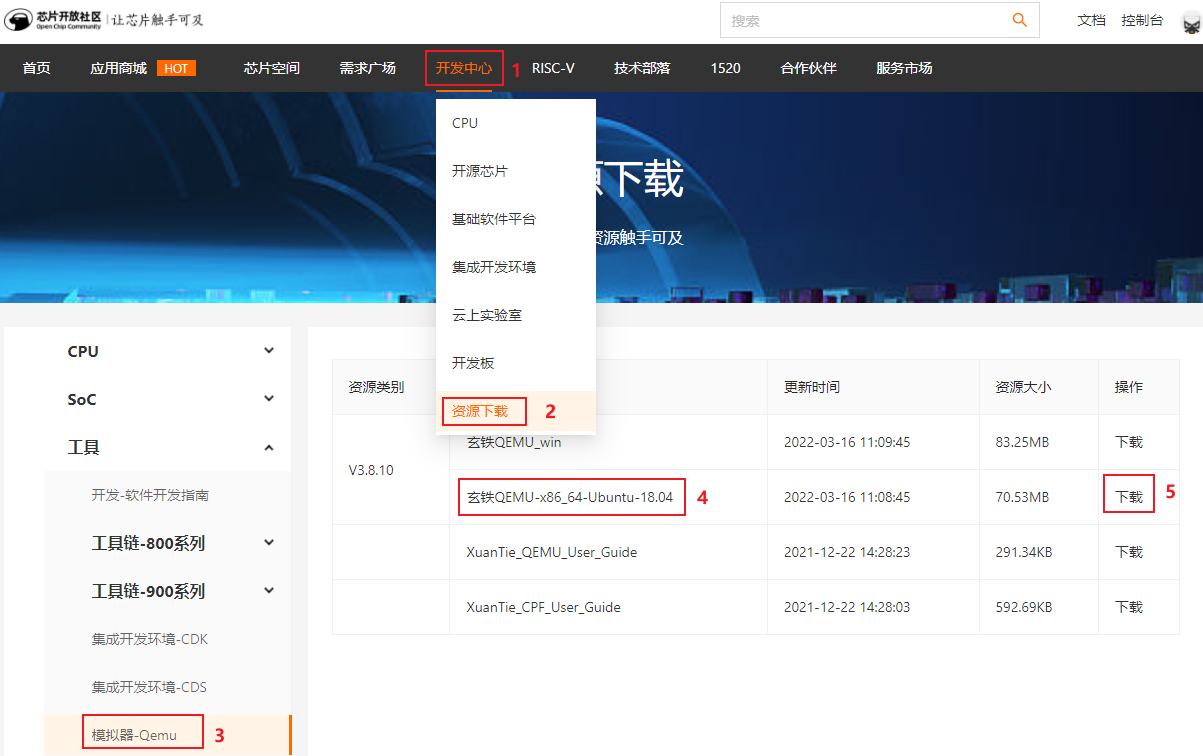Open 需求广场 in the navigation bar
The width and height of the screenshot is (1203, 756).
(367, 68)
